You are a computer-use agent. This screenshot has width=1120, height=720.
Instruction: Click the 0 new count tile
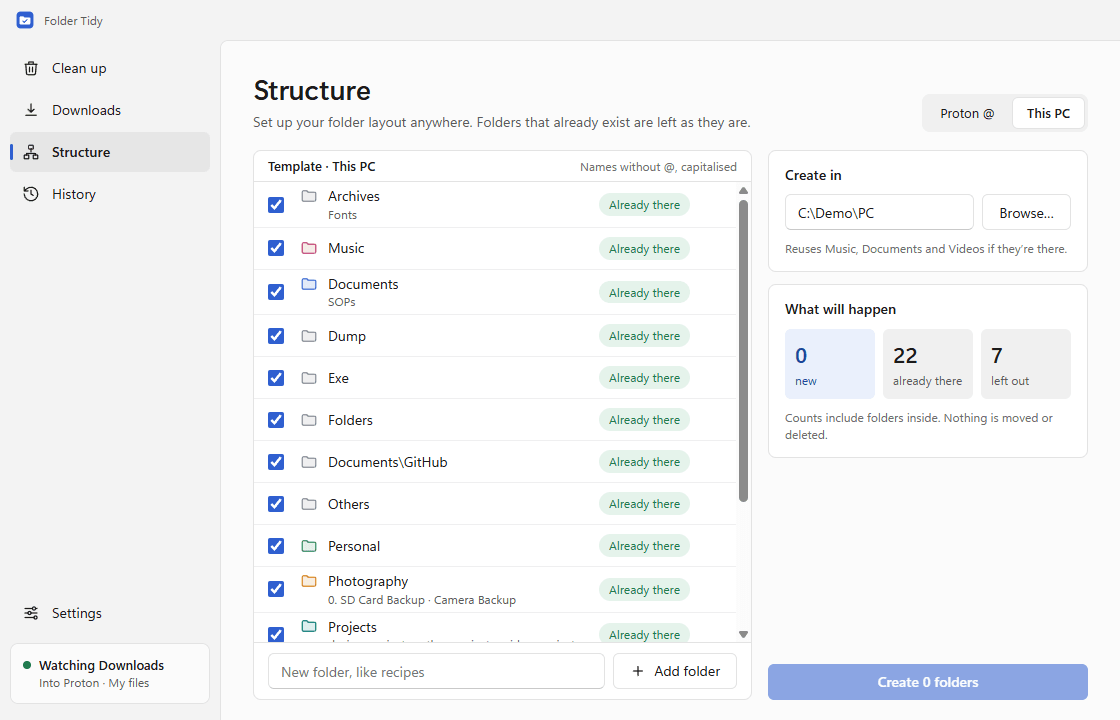[829, 364]
